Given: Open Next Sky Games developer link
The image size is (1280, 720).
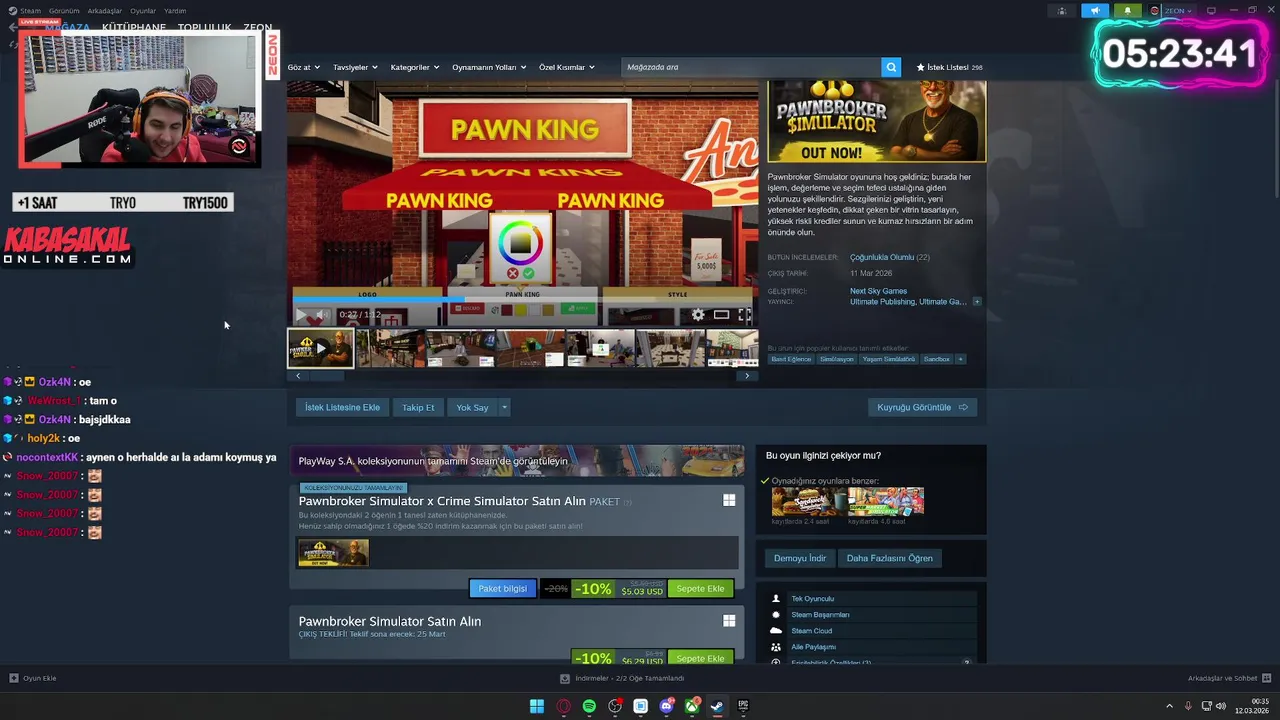Looking at the screenshot, I should [x=879, y=291].
